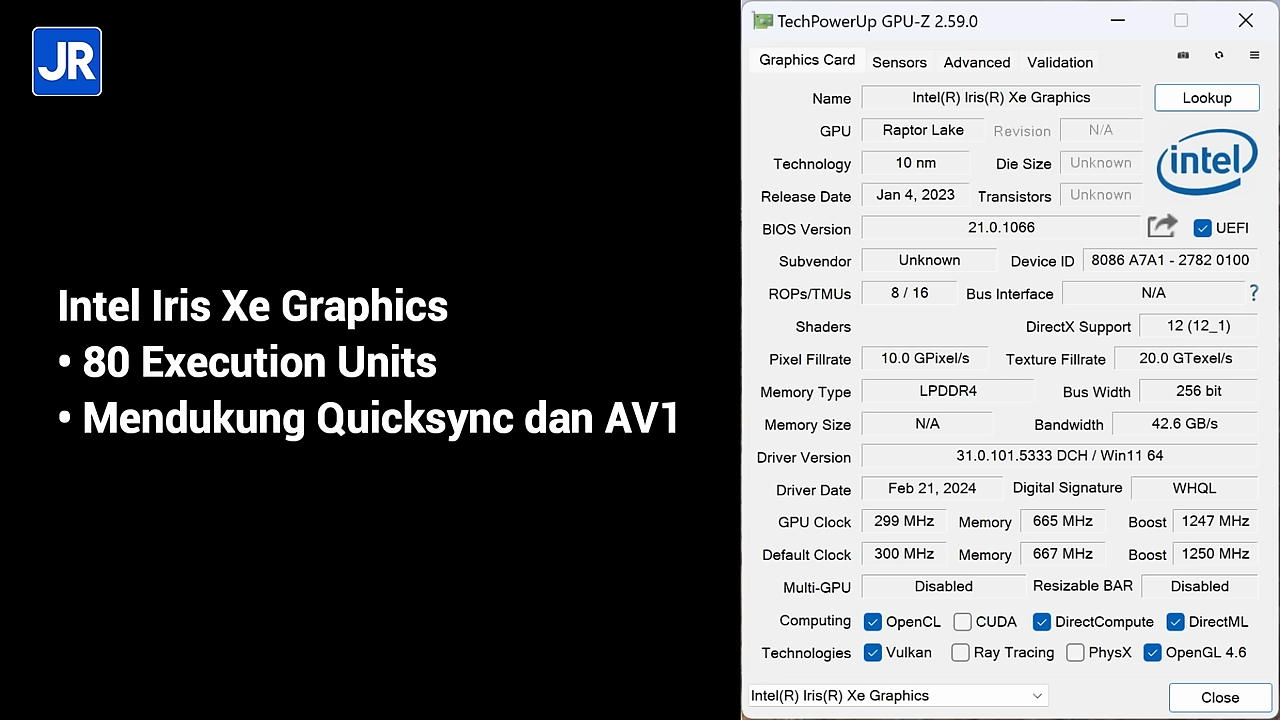
Task: Enable the CUDA checkbox
Action: pyautogui.click(x=963, y=622)
